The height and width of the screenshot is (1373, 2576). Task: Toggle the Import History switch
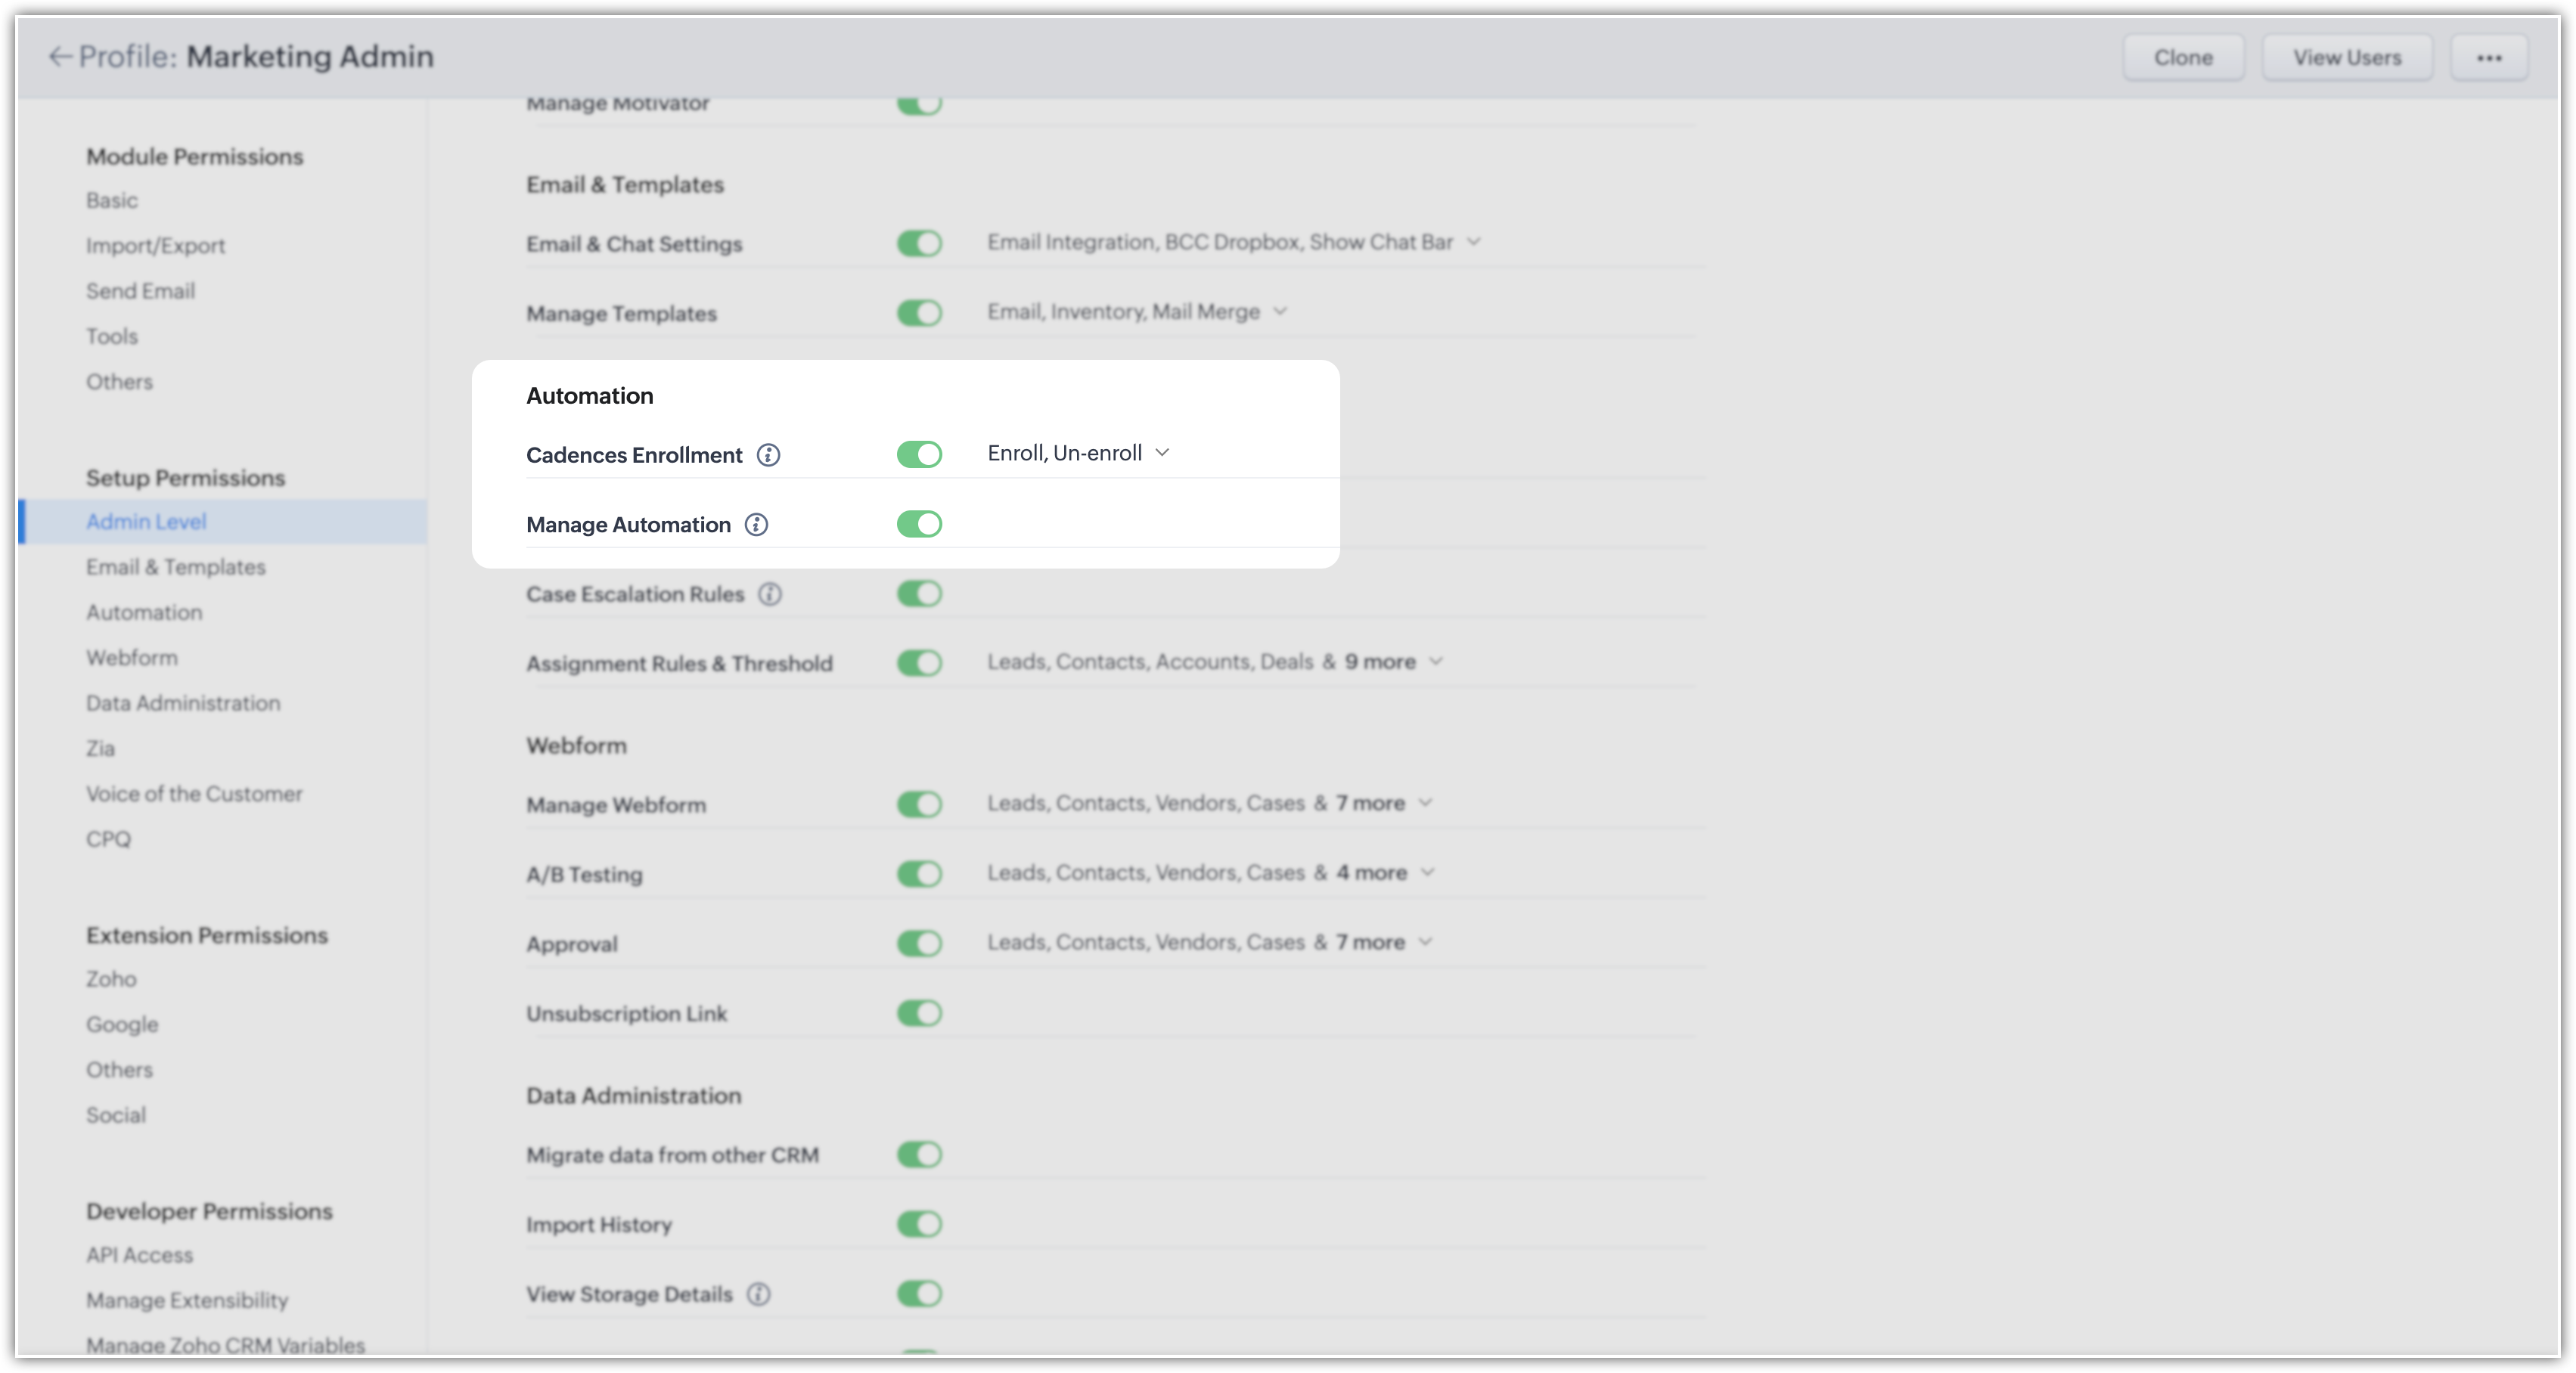tap(919, 1224)
